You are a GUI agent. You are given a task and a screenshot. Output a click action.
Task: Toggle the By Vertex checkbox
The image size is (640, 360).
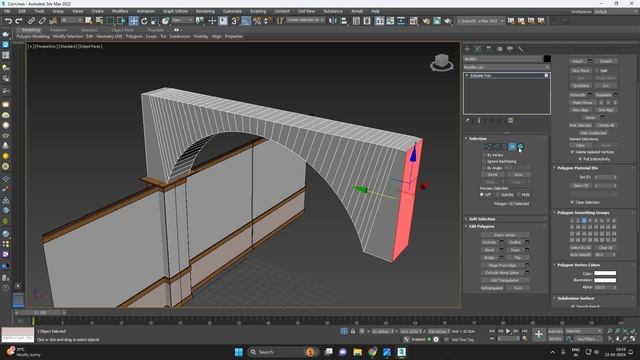(x=484, y=155)
